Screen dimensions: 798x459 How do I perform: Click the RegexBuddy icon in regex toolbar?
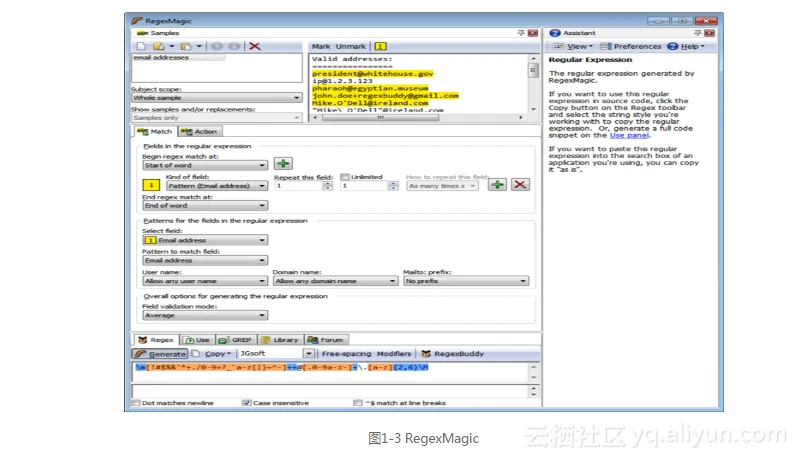(426, 353)
